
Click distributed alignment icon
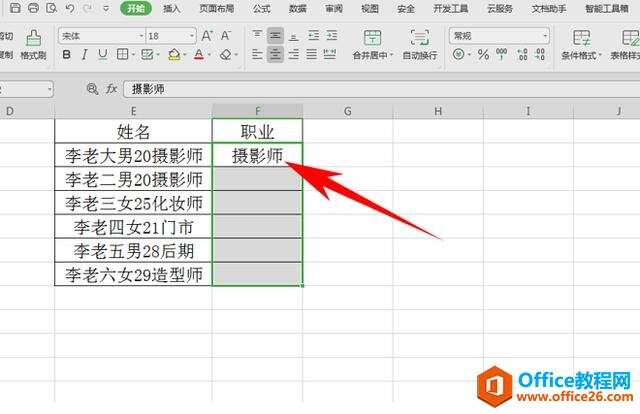[329, 54]
